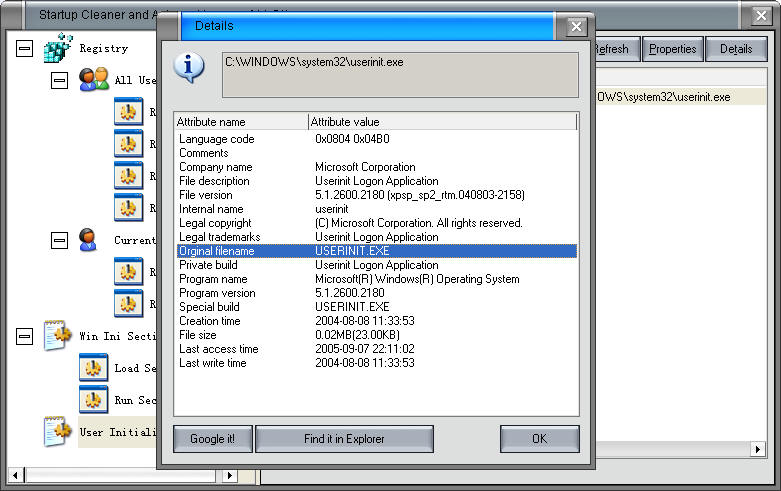Click the Details toolbar button

click(x=735, y=49)
